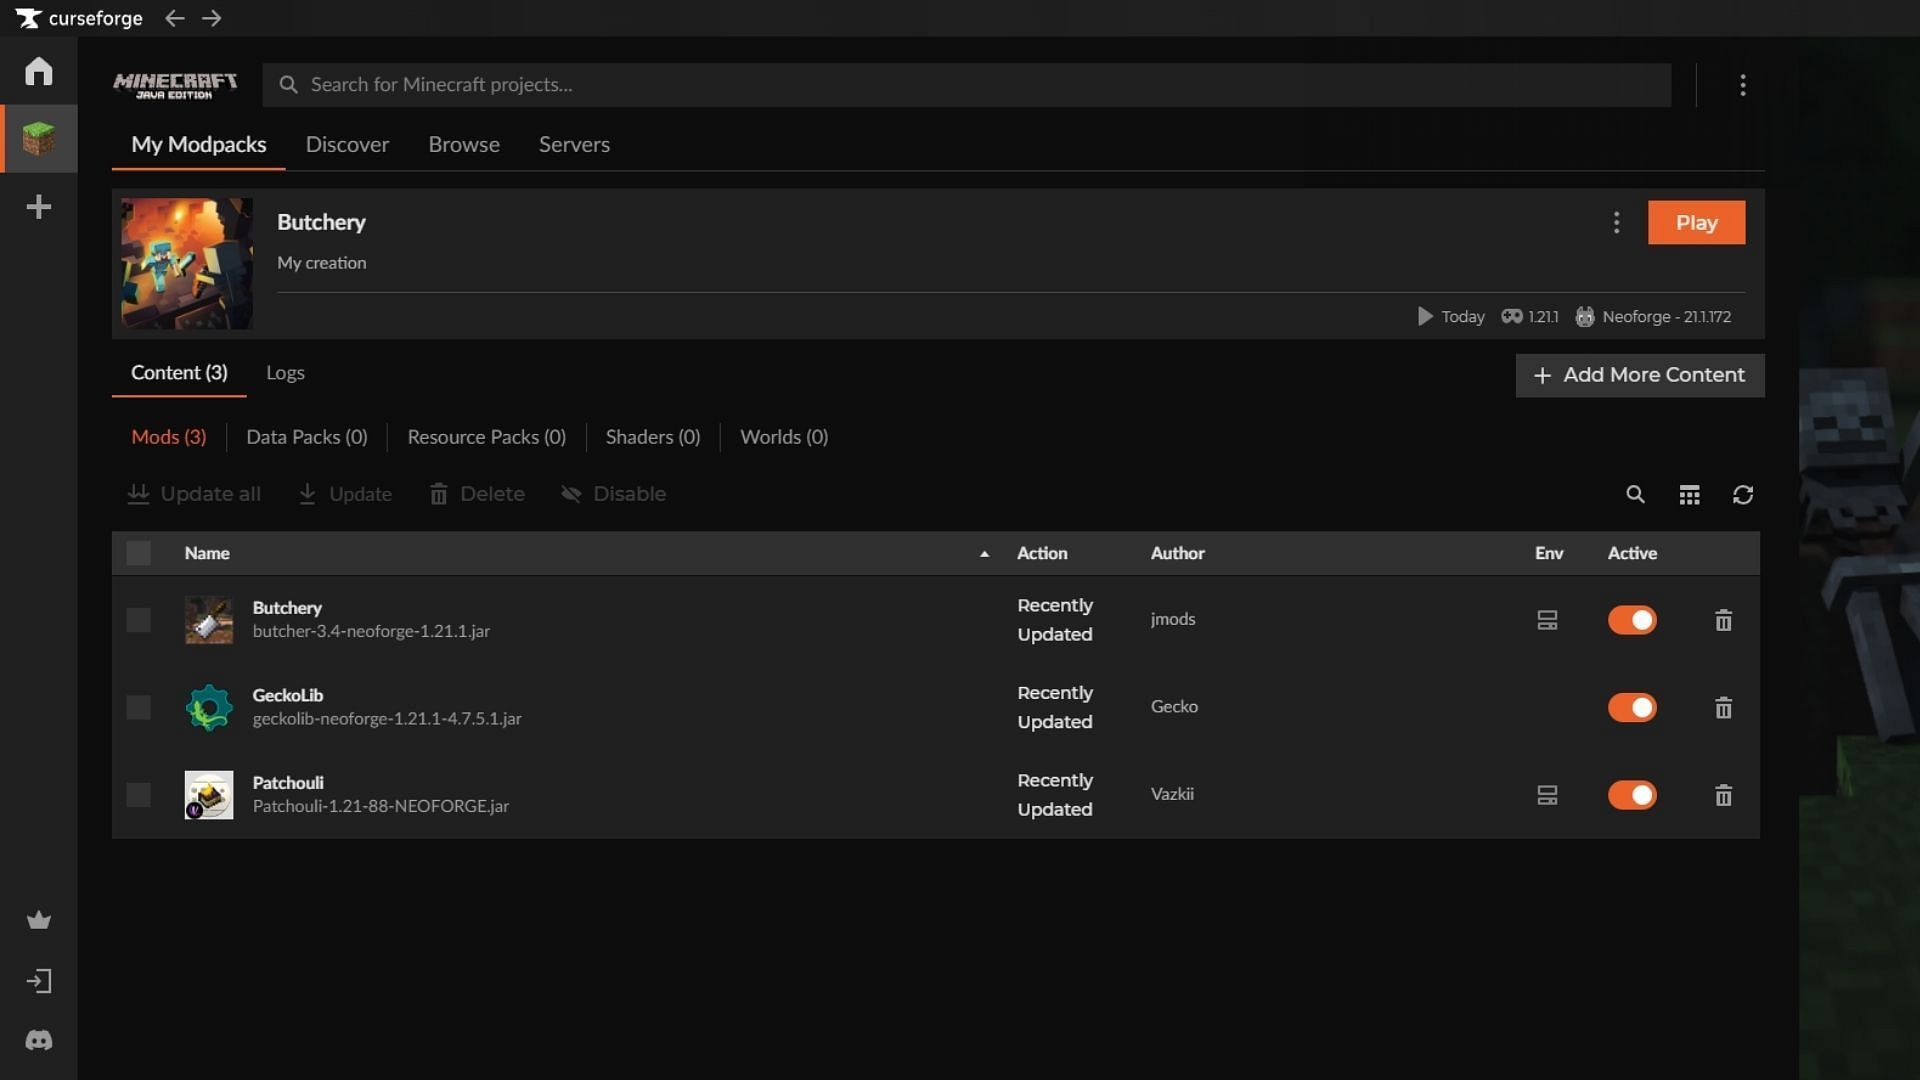Disable the Patchouli mod active switch

coord(1632,795)
